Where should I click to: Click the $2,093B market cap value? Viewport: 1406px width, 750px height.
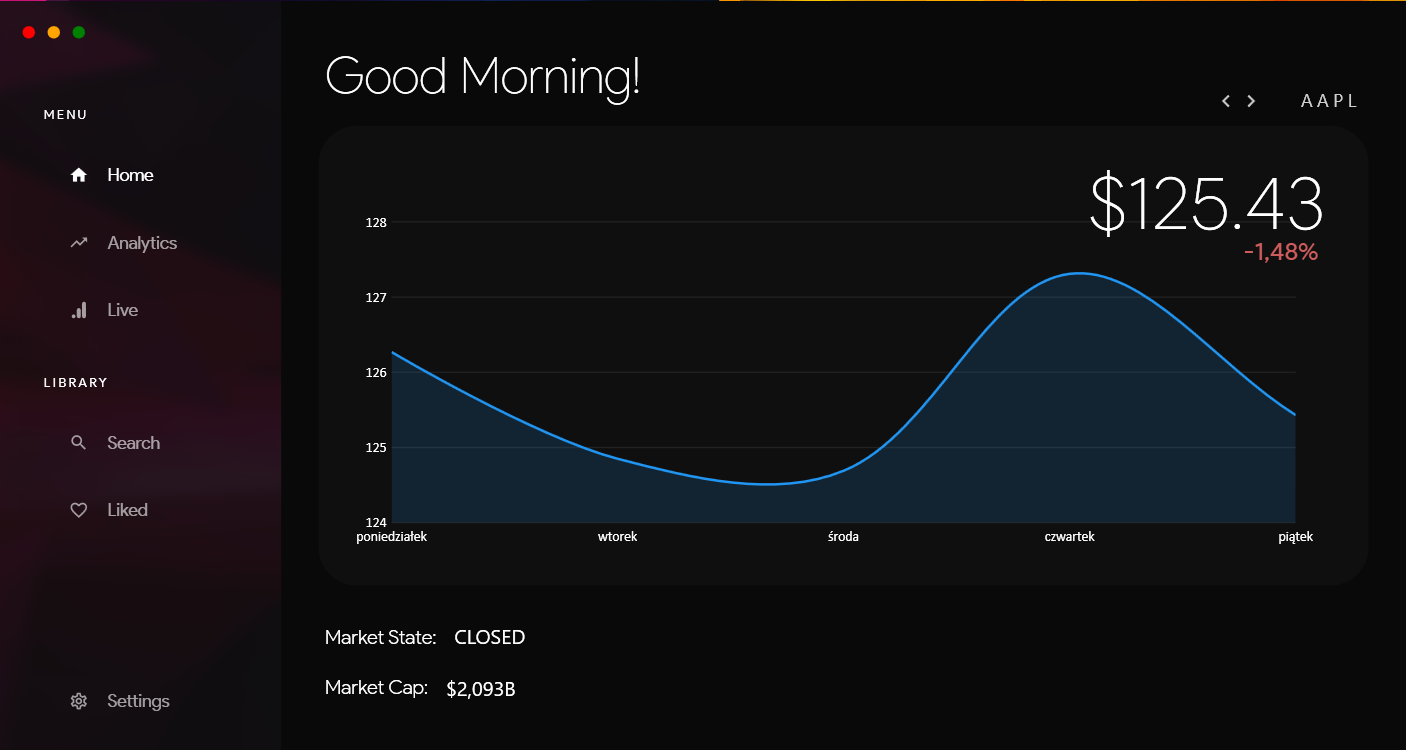[481, 688]
